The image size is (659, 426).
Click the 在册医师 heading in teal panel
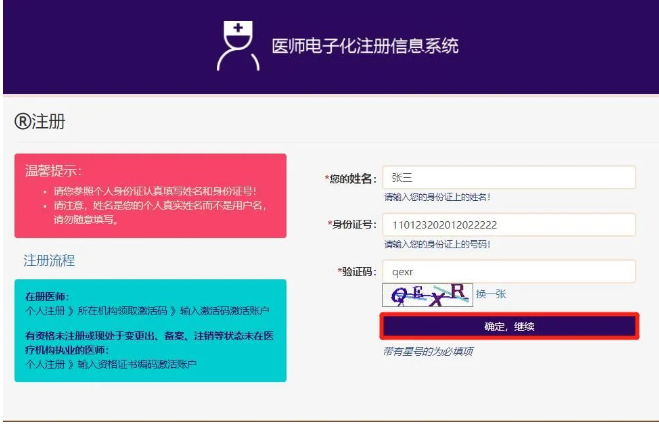(x=45, y=298)
